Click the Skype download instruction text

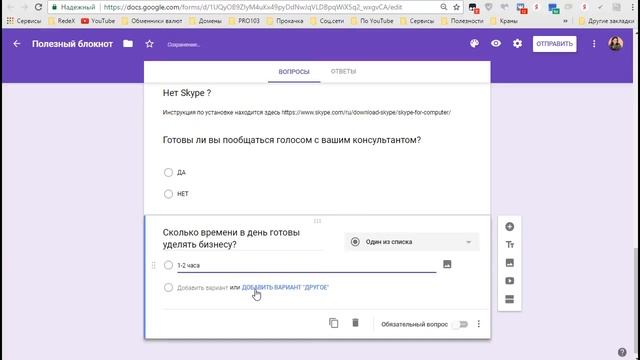(307, 112)
